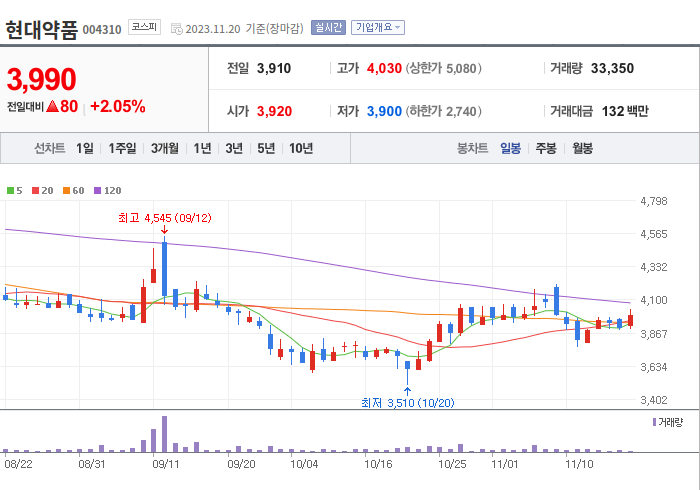Click the 코스피 market badge
700x490 pixels.
[144, 27]
